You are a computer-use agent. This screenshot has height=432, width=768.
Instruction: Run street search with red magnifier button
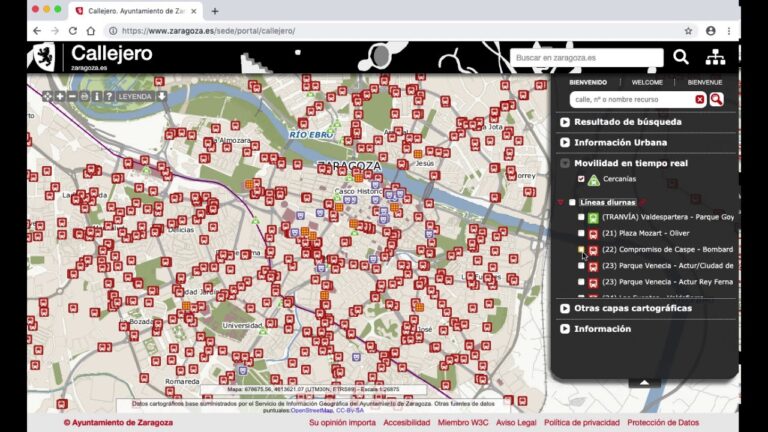coord(716,99)
